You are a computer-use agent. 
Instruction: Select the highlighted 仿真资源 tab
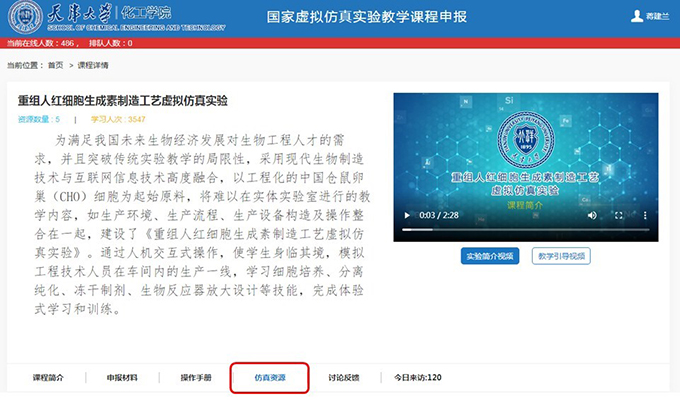pyautogui.click(x=269, y=378)
